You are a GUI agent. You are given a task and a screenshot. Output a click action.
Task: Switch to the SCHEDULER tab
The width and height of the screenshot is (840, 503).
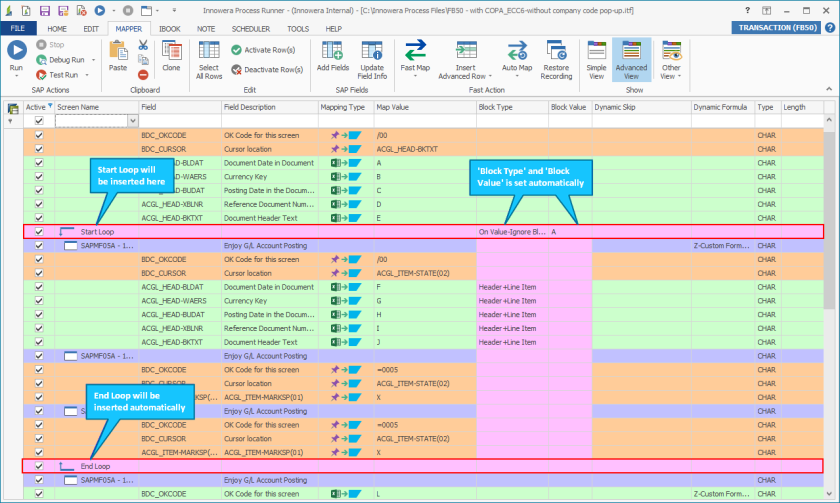(250, 29)
